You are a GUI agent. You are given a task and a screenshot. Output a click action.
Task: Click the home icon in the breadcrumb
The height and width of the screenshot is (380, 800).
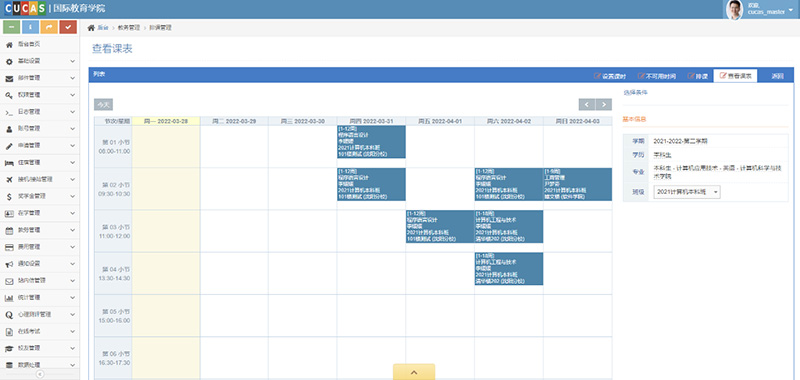coord(91,28)
